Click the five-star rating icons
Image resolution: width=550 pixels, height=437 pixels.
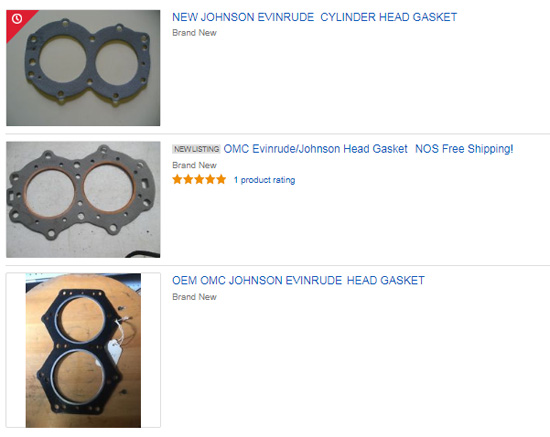[x=199, y=180]
